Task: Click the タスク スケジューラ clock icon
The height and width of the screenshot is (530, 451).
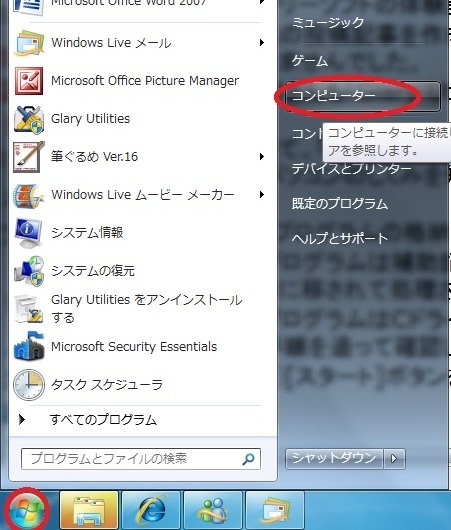Action: [29, 385]
